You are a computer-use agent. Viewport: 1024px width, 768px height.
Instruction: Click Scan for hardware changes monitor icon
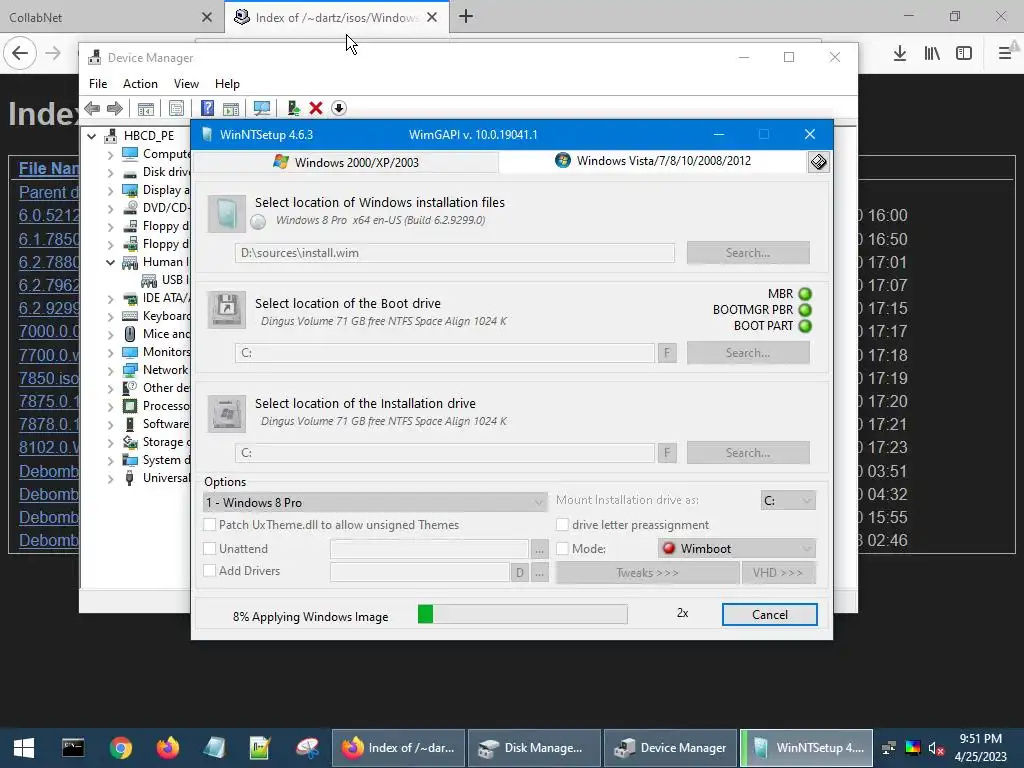coord(262,108)
